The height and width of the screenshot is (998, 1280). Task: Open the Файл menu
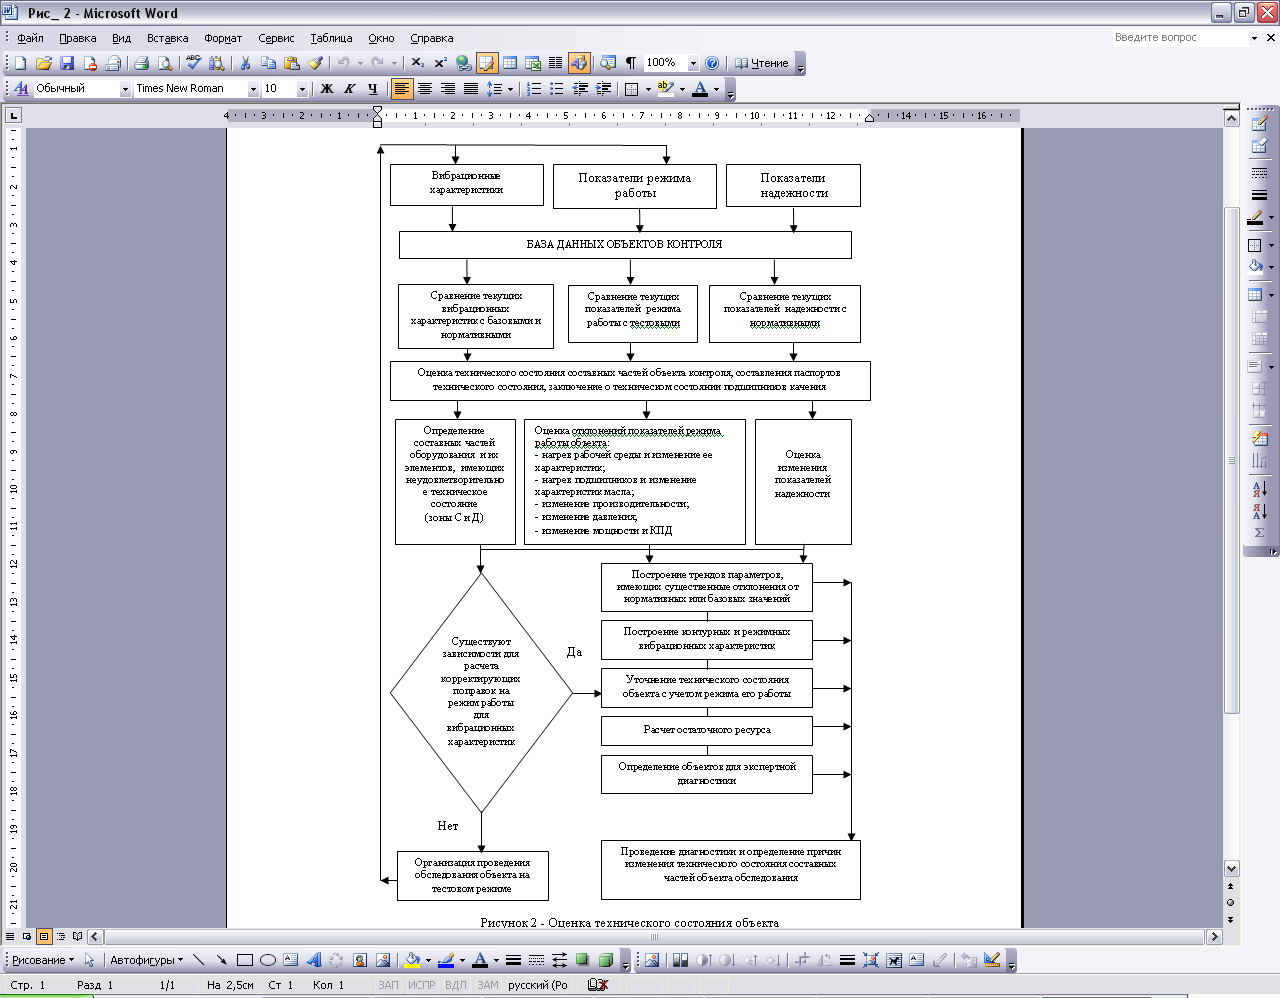click(x=30, y=38)
